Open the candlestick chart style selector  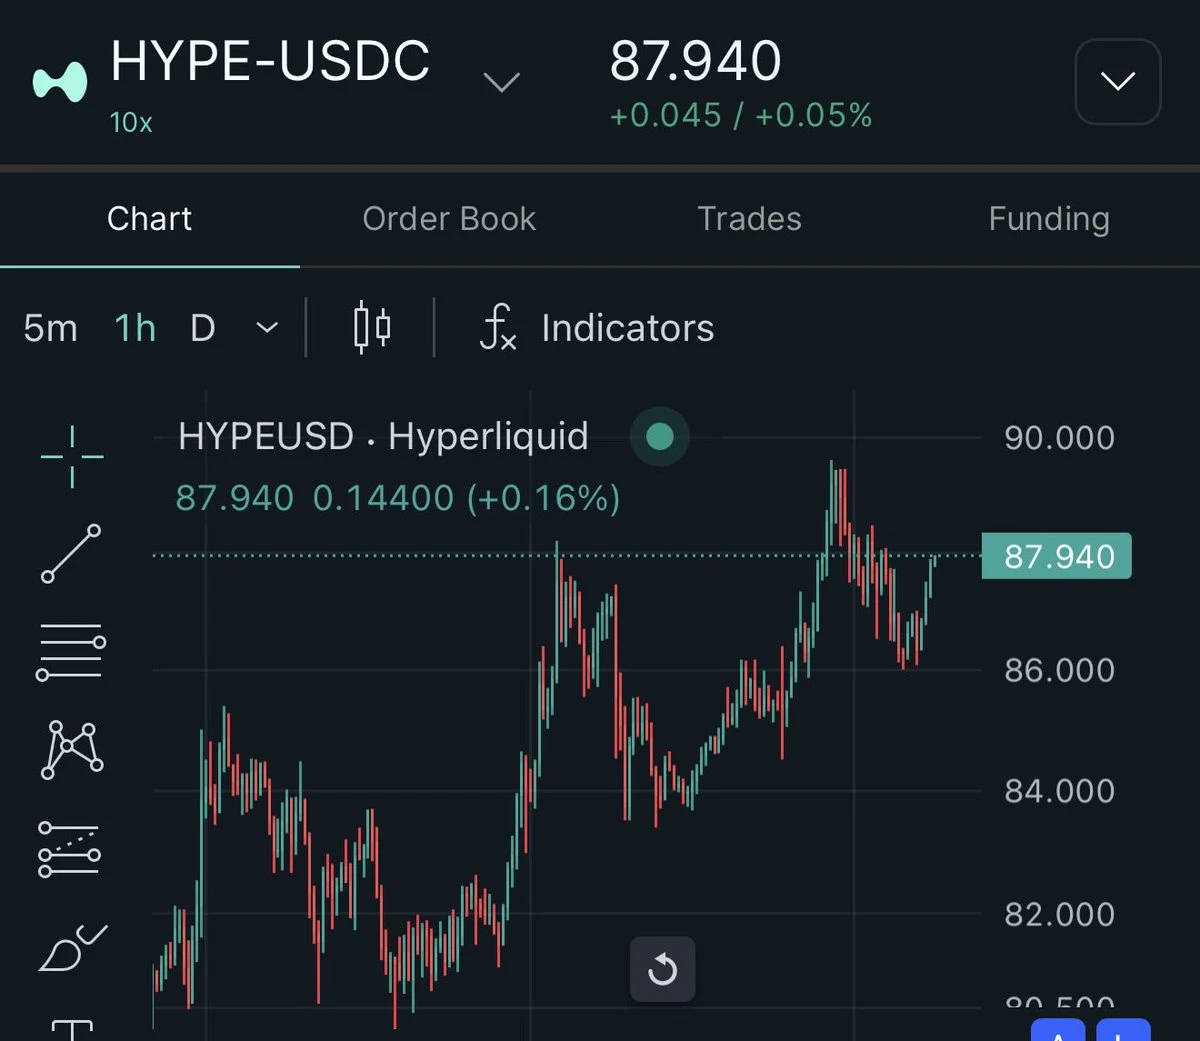click(372, 328)
